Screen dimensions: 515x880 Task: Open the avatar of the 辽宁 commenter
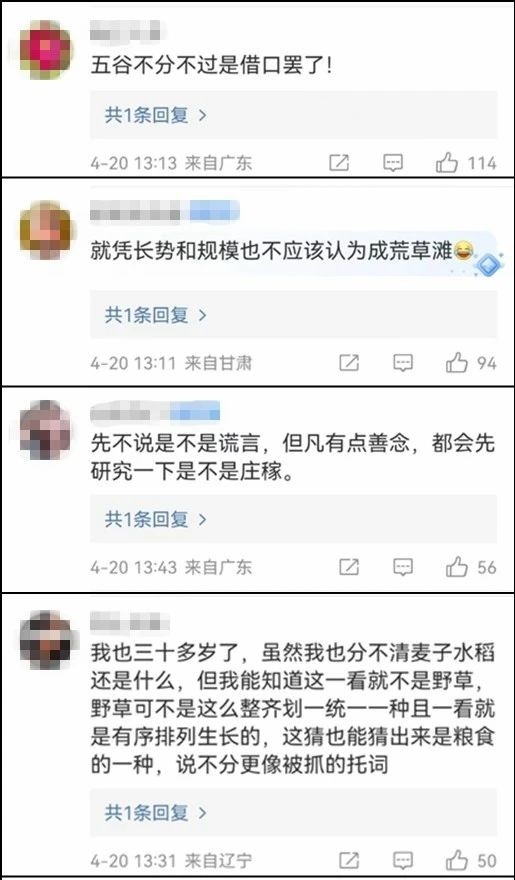pyautogui.click(x=46, y=640)
